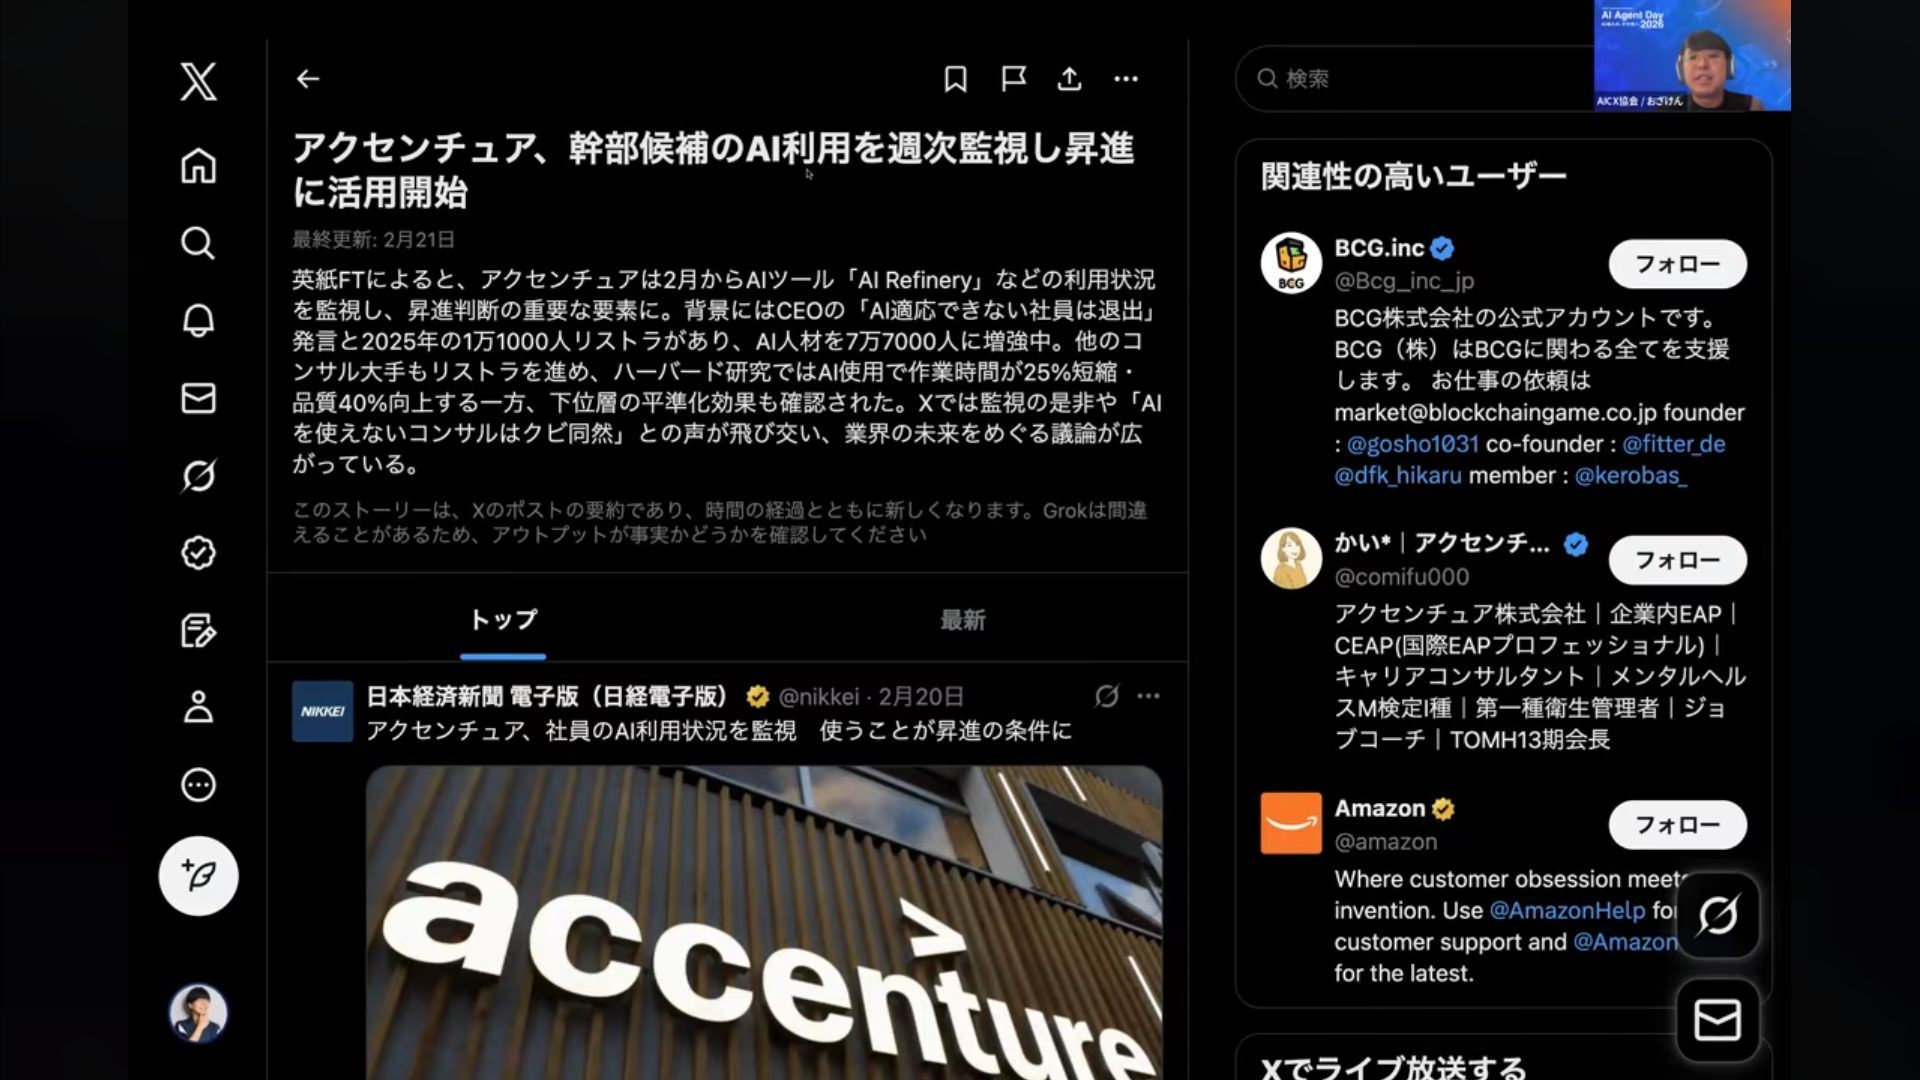
Task: Open story options three-dot menu
Action: click(x=1126, y=79)
